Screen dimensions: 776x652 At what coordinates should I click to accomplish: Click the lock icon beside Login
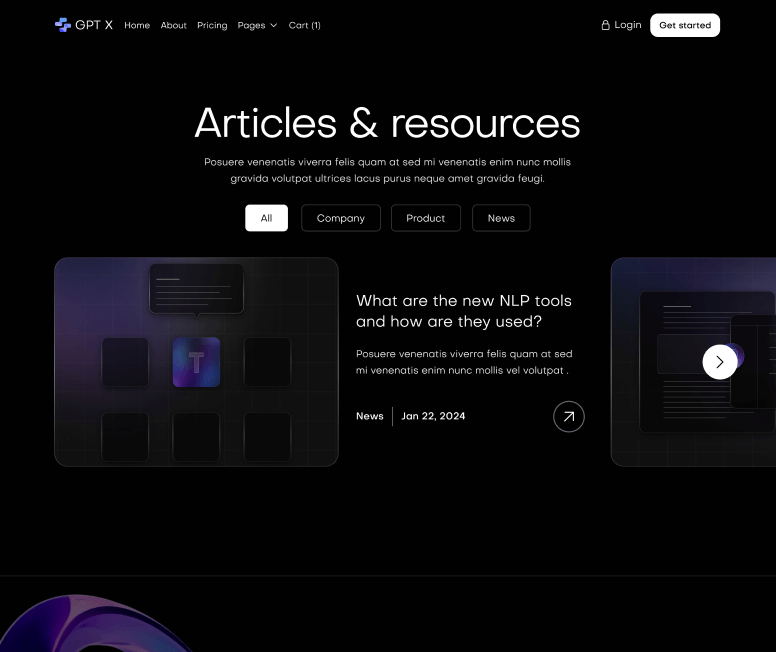(x=605, y=25)
